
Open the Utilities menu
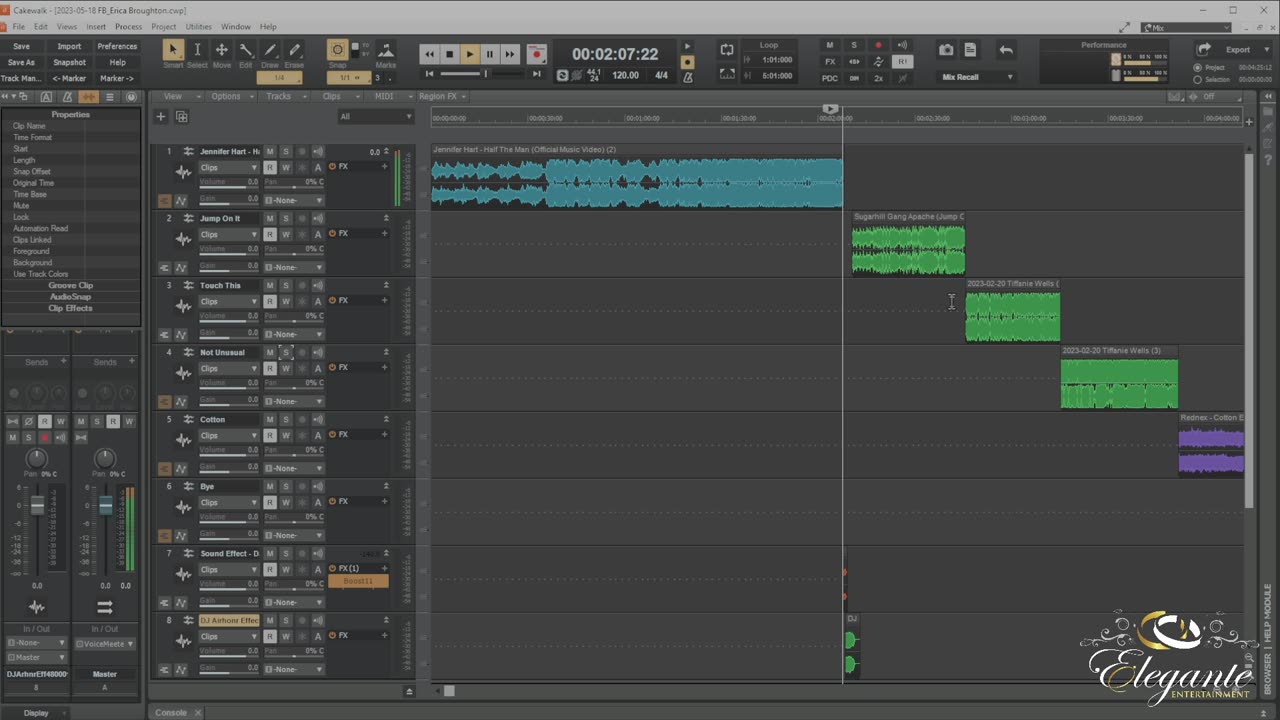pyautogui.click(x=198, y=27)
